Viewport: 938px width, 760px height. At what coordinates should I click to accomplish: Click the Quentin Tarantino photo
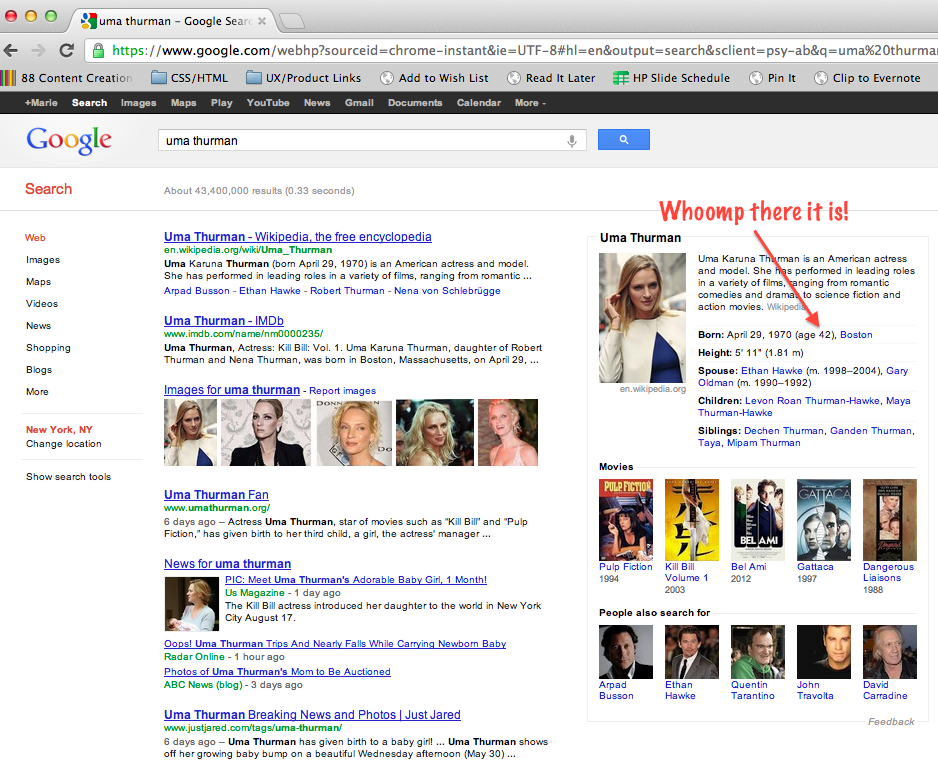coord(757,652)
